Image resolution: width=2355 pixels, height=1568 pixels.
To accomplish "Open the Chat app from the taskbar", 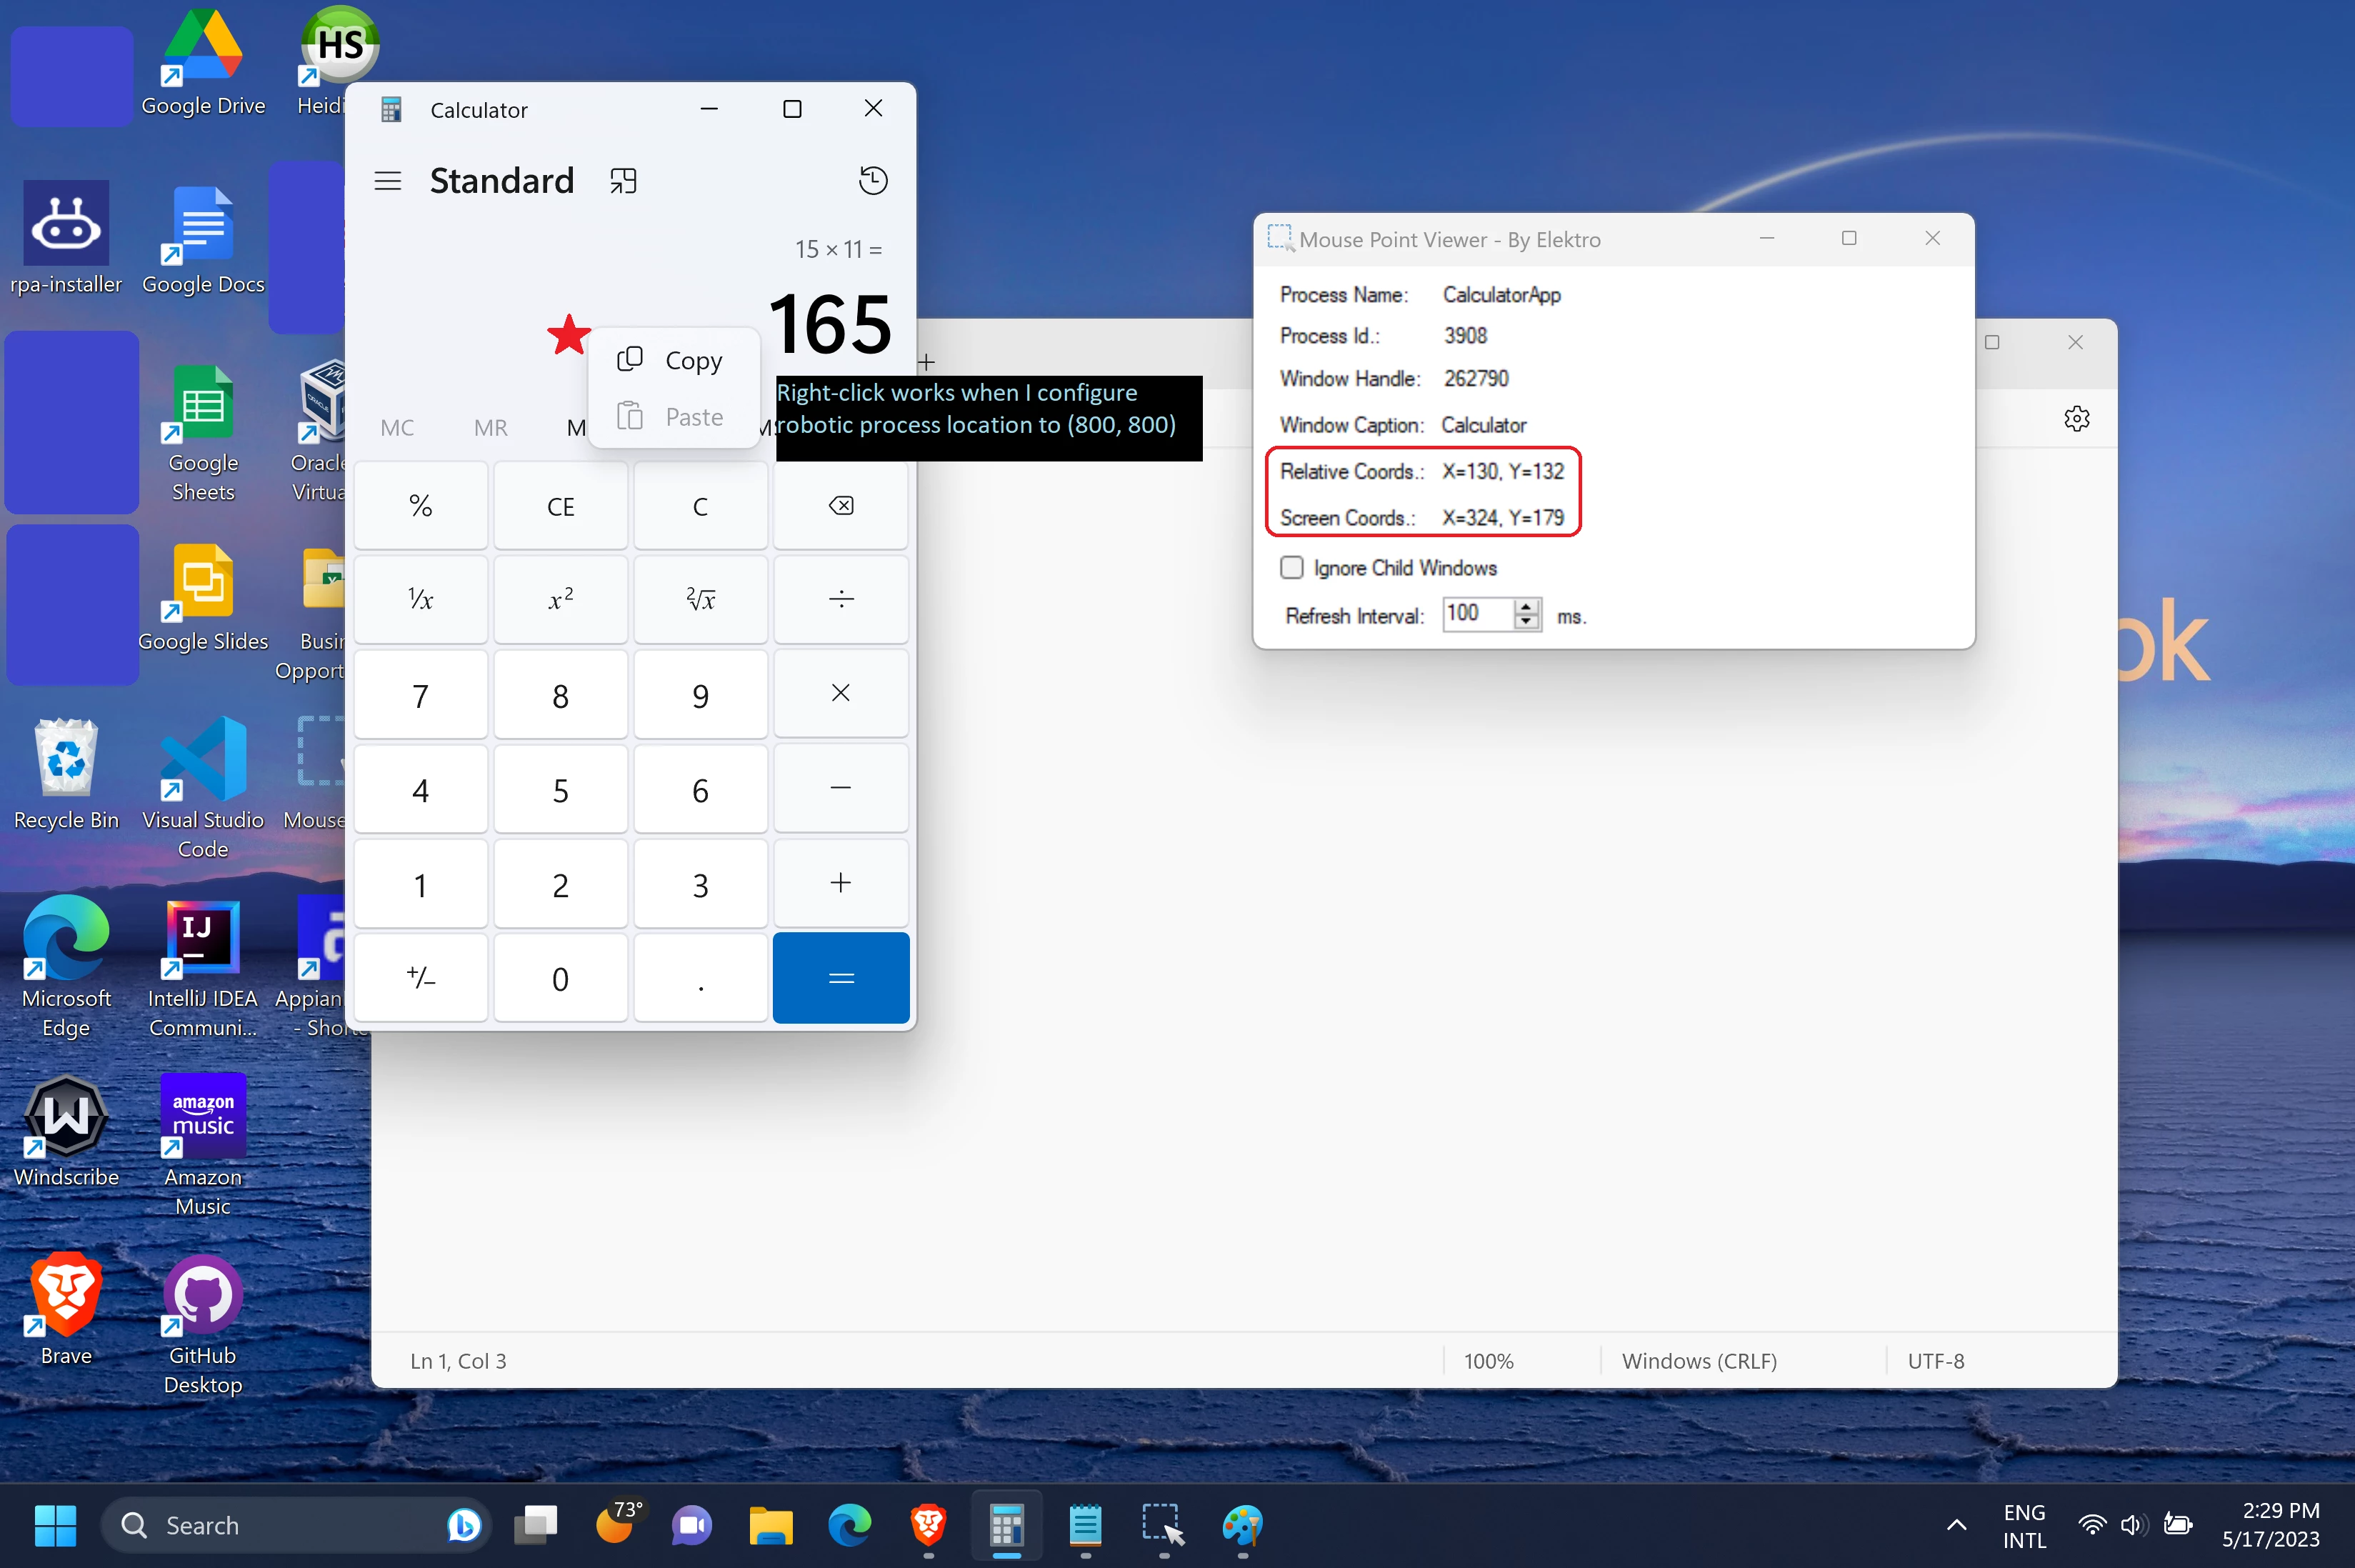I will (x=692, y=1525).
